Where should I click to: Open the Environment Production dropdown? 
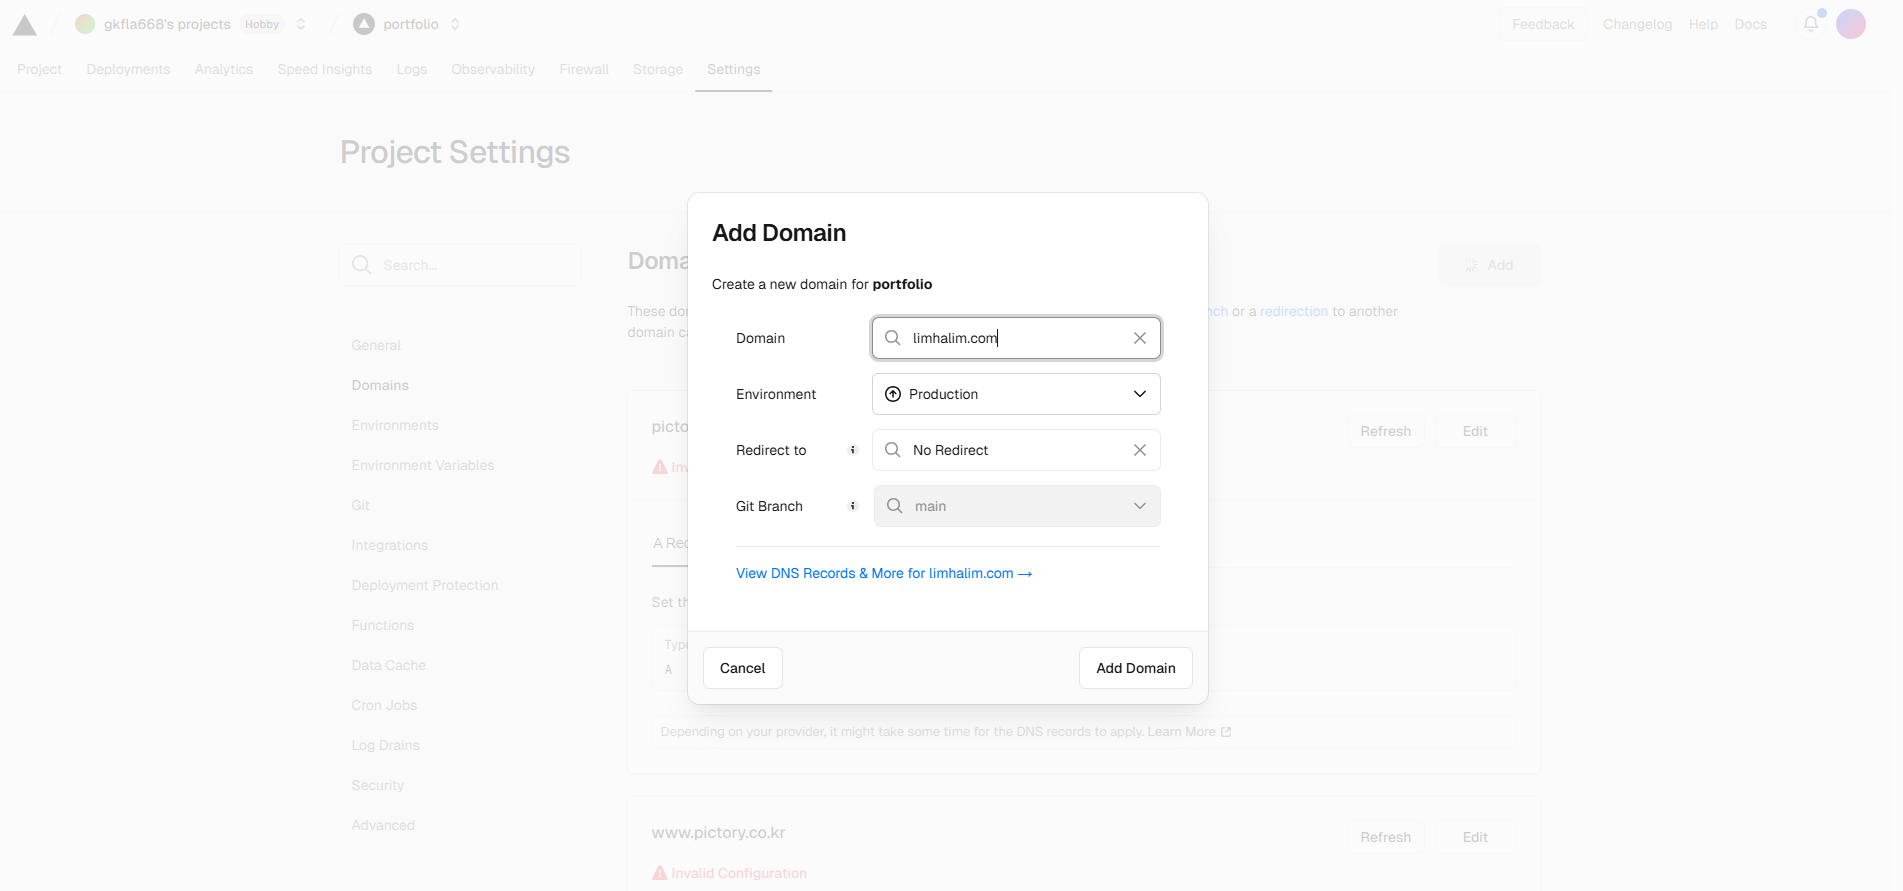1016,394
